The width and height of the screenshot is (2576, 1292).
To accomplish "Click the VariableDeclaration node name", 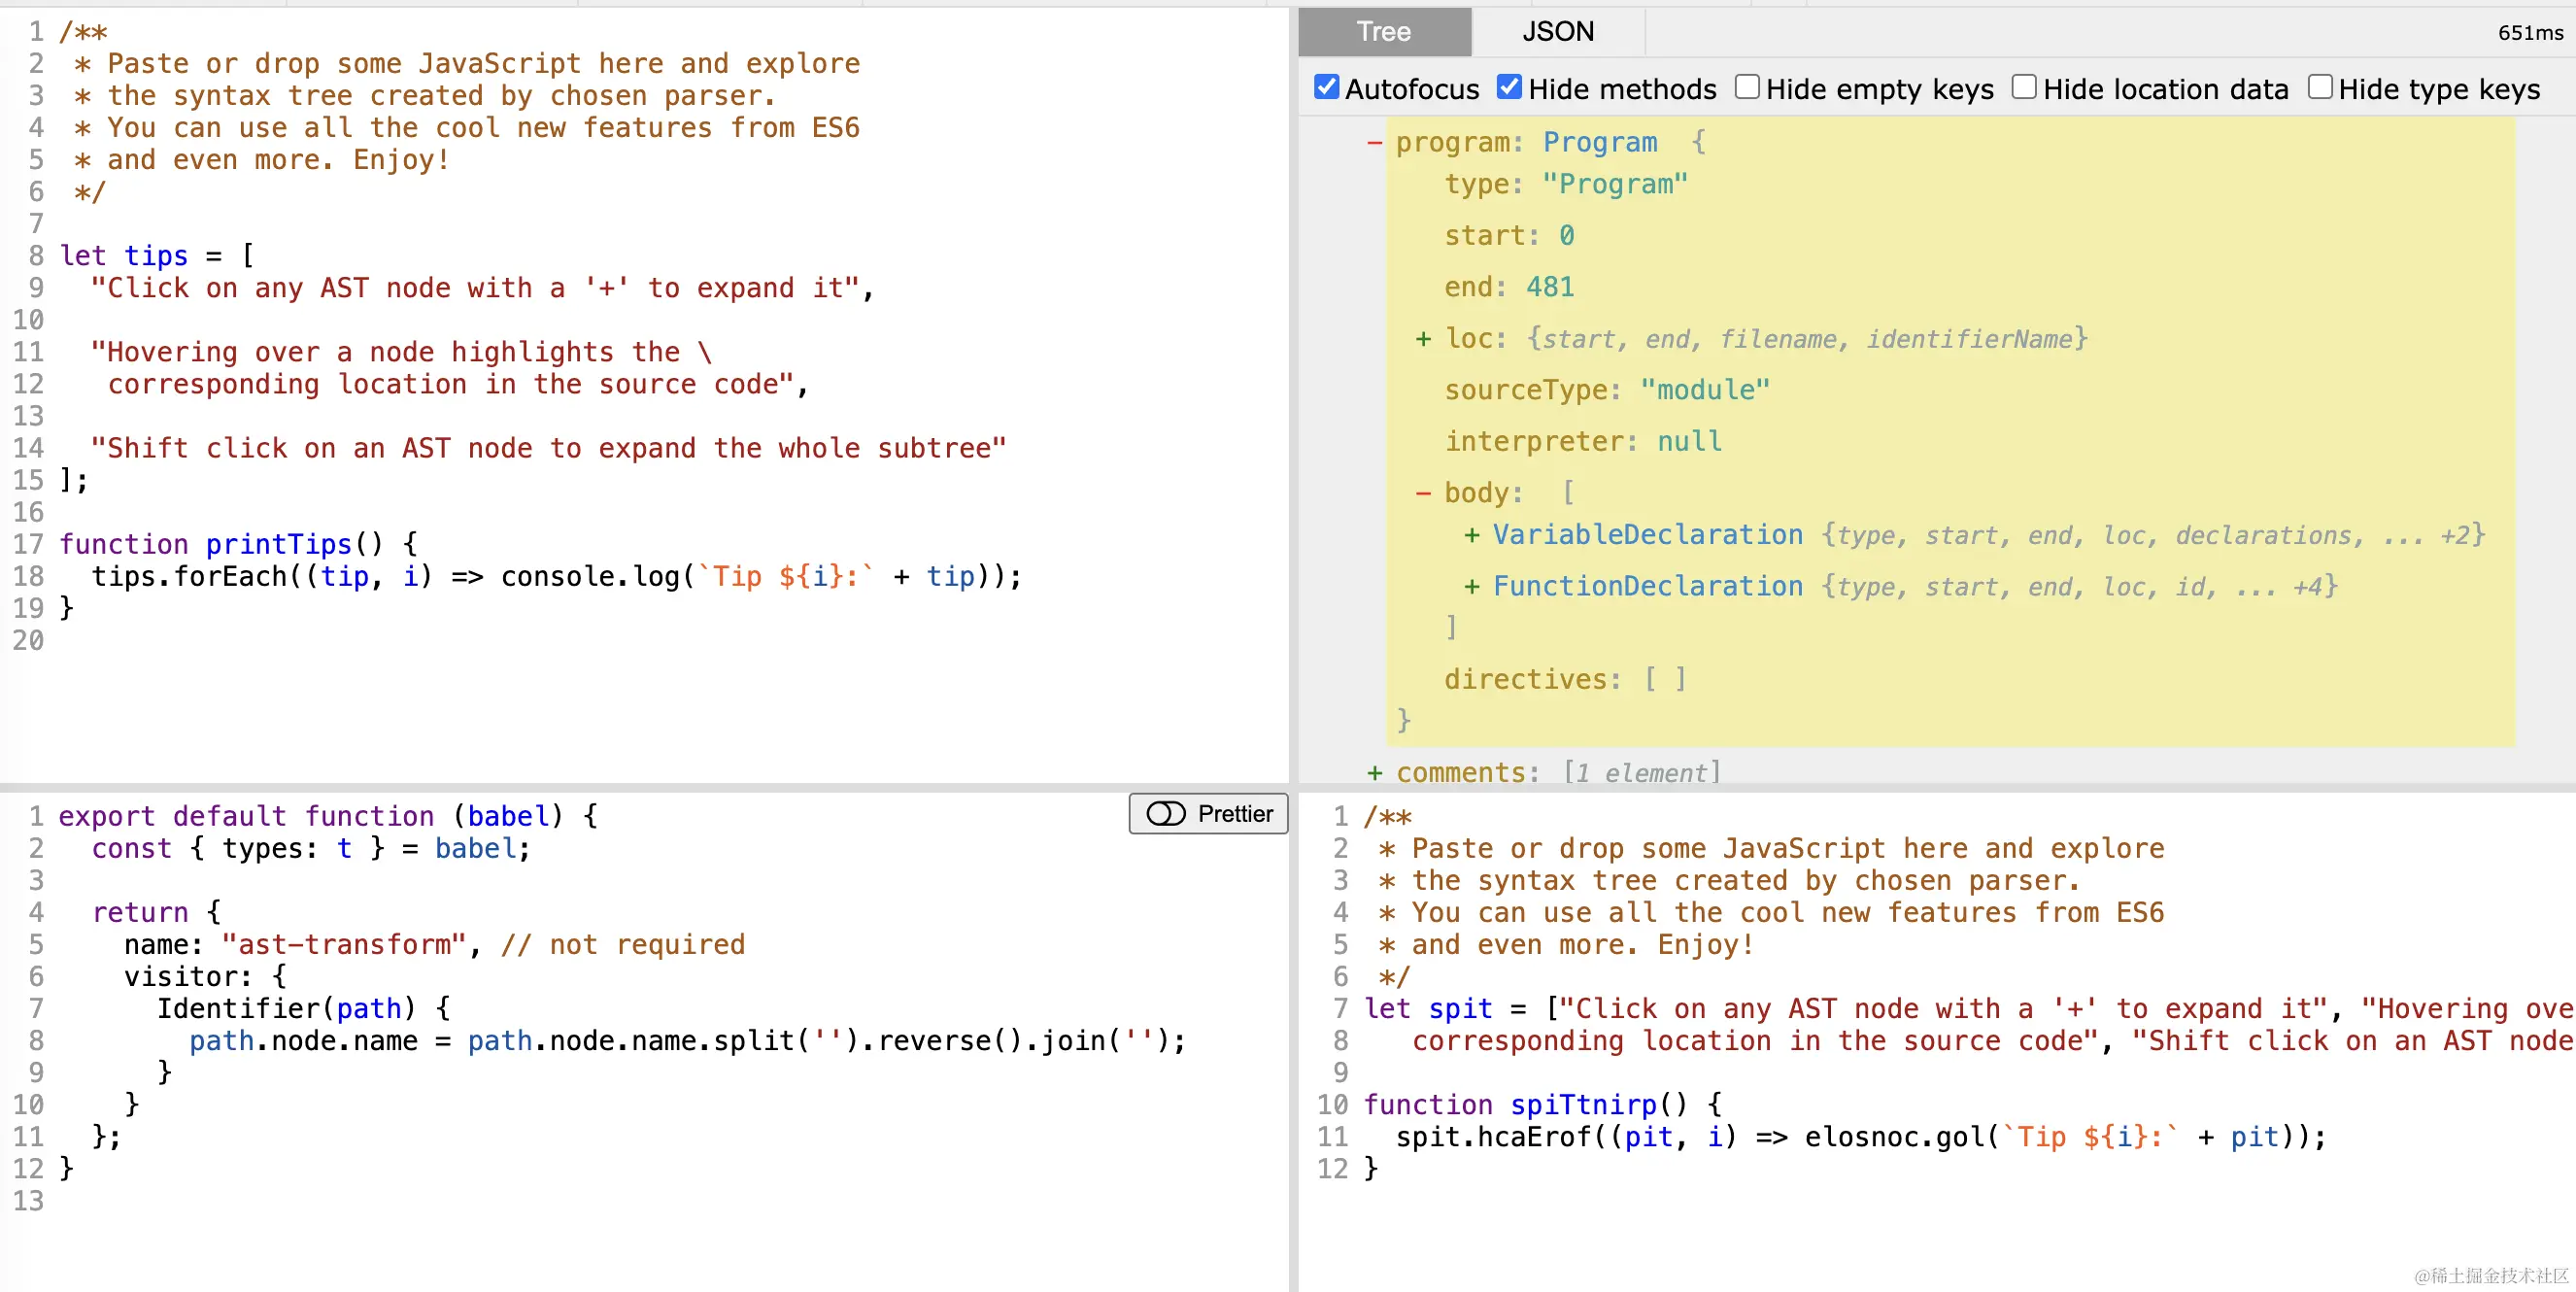I will point(1647,535).
